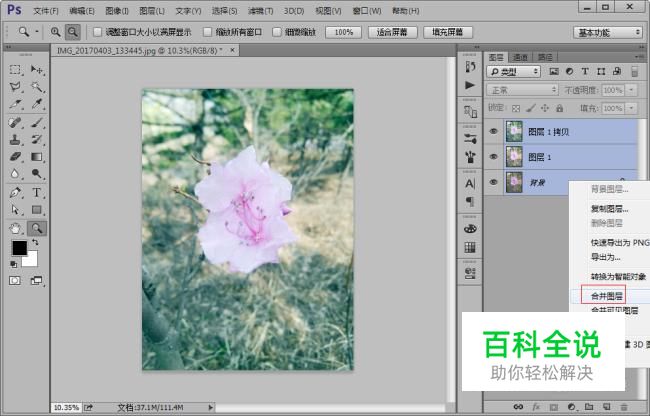This screenshot has width=650, height=416.
Task: Change screen mode from the toolbox
Action: click(x=36, y=281)
